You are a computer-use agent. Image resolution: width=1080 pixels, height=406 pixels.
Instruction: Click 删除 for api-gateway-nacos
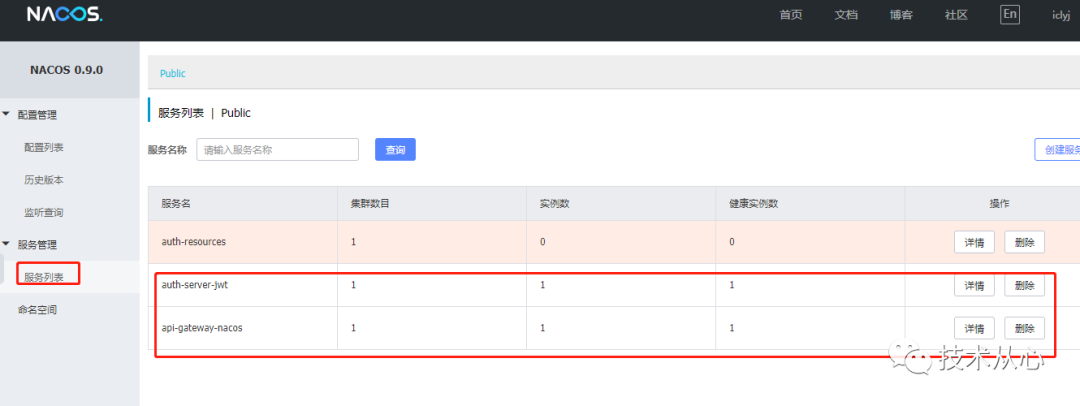click(1024, 328)
